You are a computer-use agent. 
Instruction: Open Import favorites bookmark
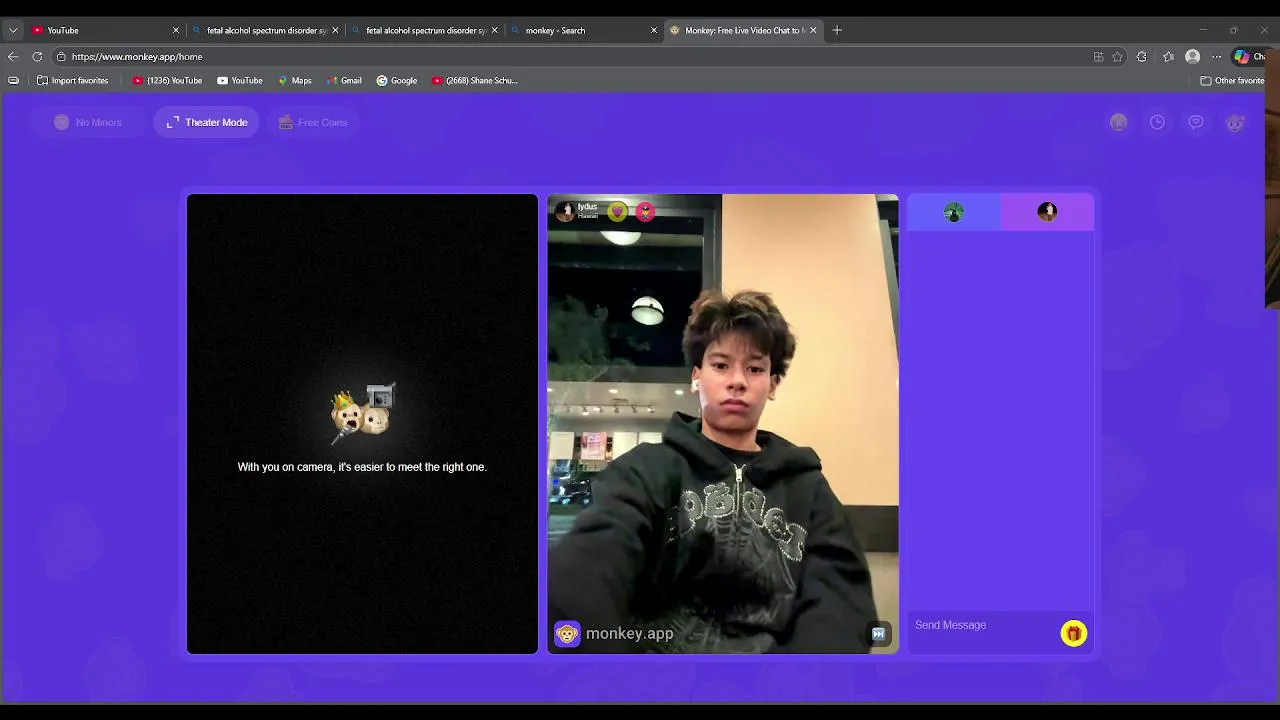72,81
